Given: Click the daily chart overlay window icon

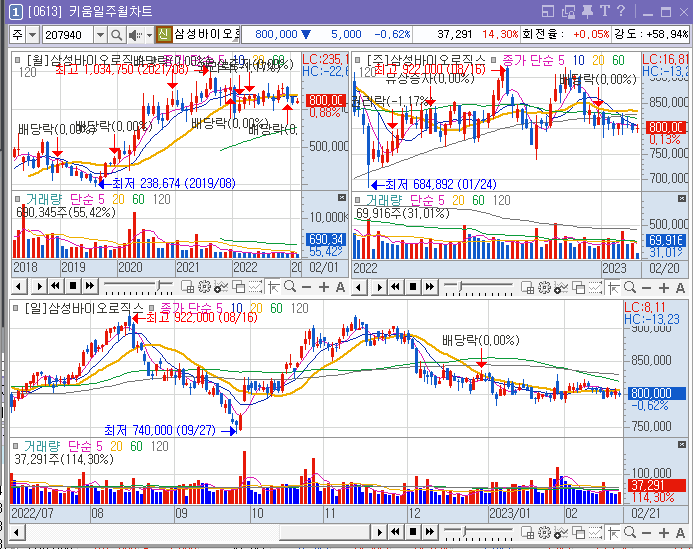Looking at the screenshot, I should (x=578, y=533).
